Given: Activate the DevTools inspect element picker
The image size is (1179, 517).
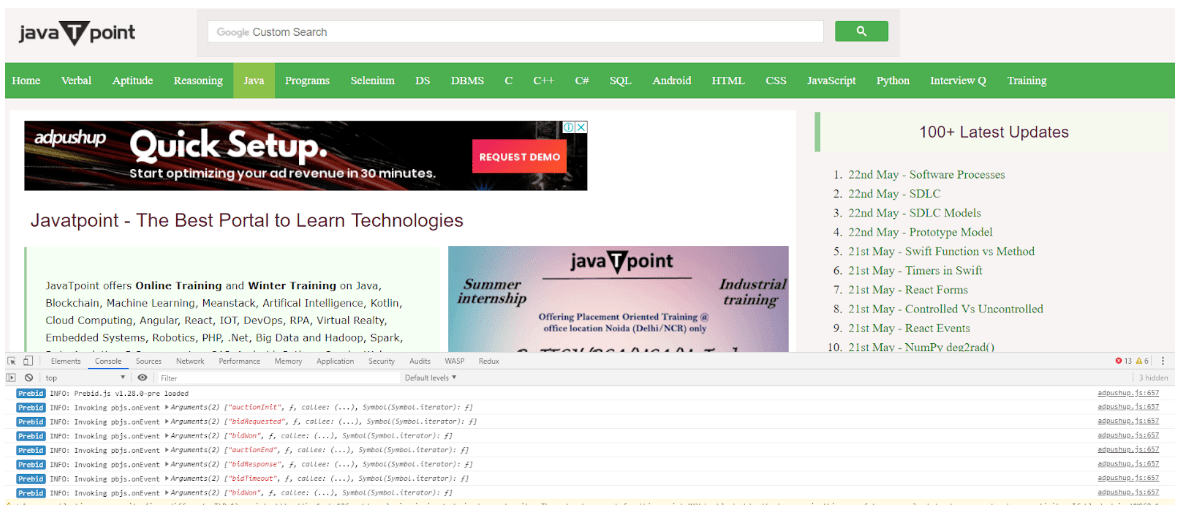Looking at the screenshot, I should pos(11,361).
